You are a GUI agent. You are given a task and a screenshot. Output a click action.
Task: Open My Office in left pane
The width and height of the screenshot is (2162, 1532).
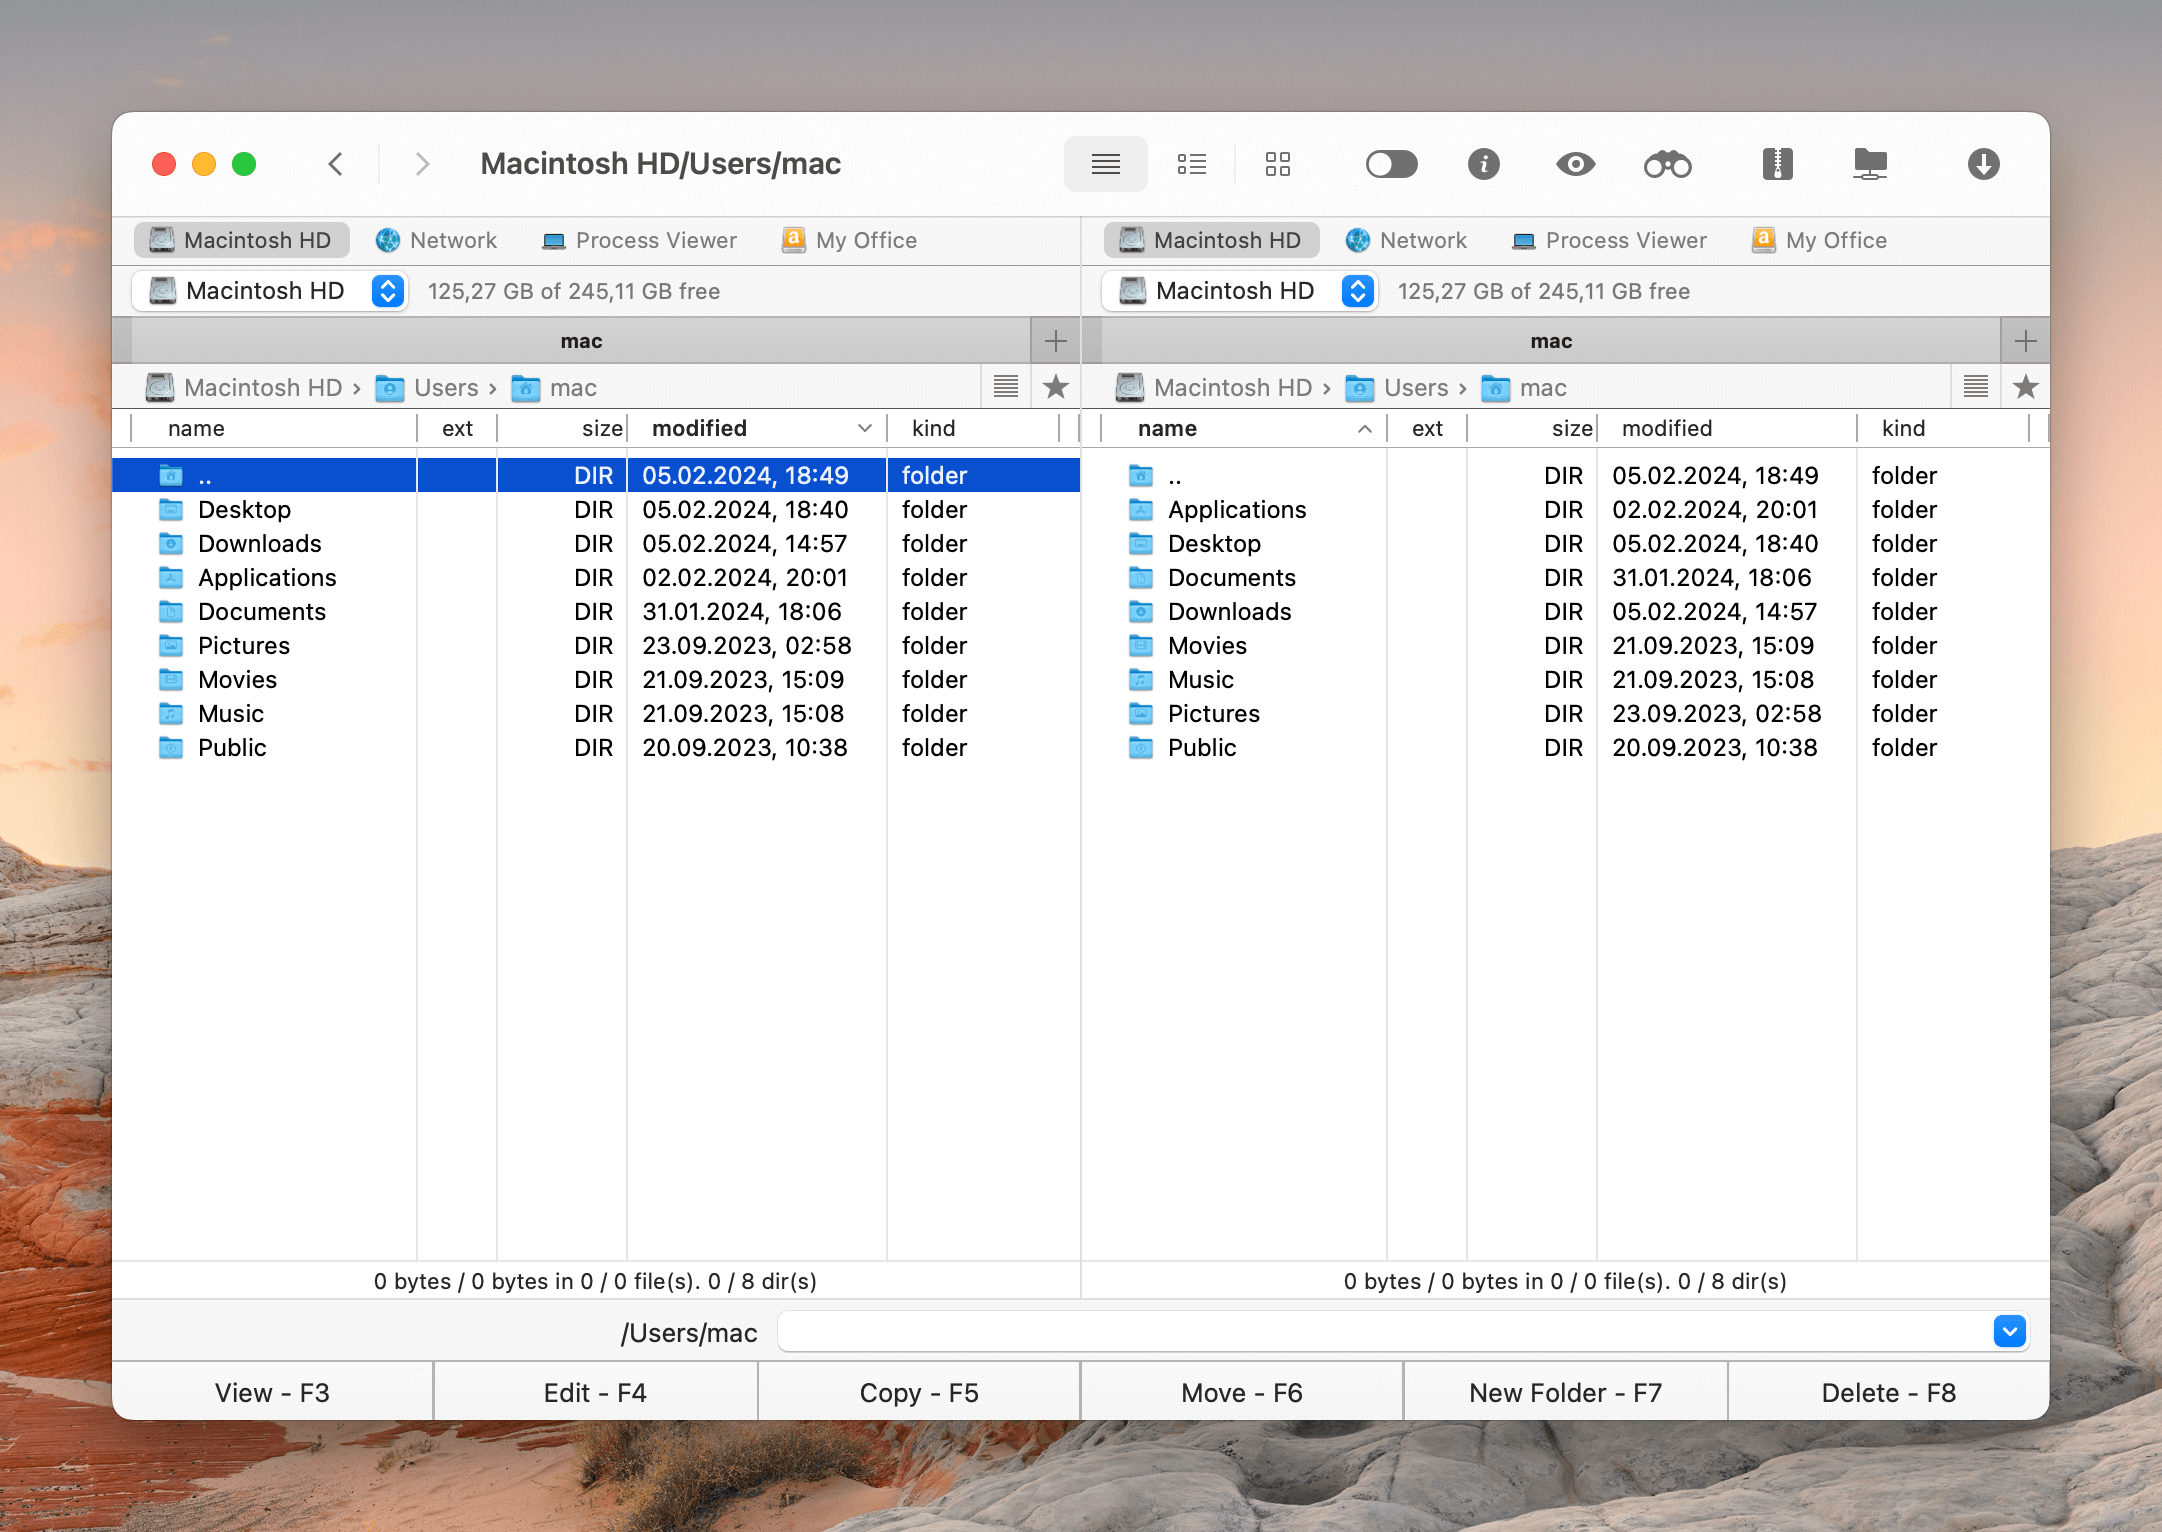tap(849, 240)
